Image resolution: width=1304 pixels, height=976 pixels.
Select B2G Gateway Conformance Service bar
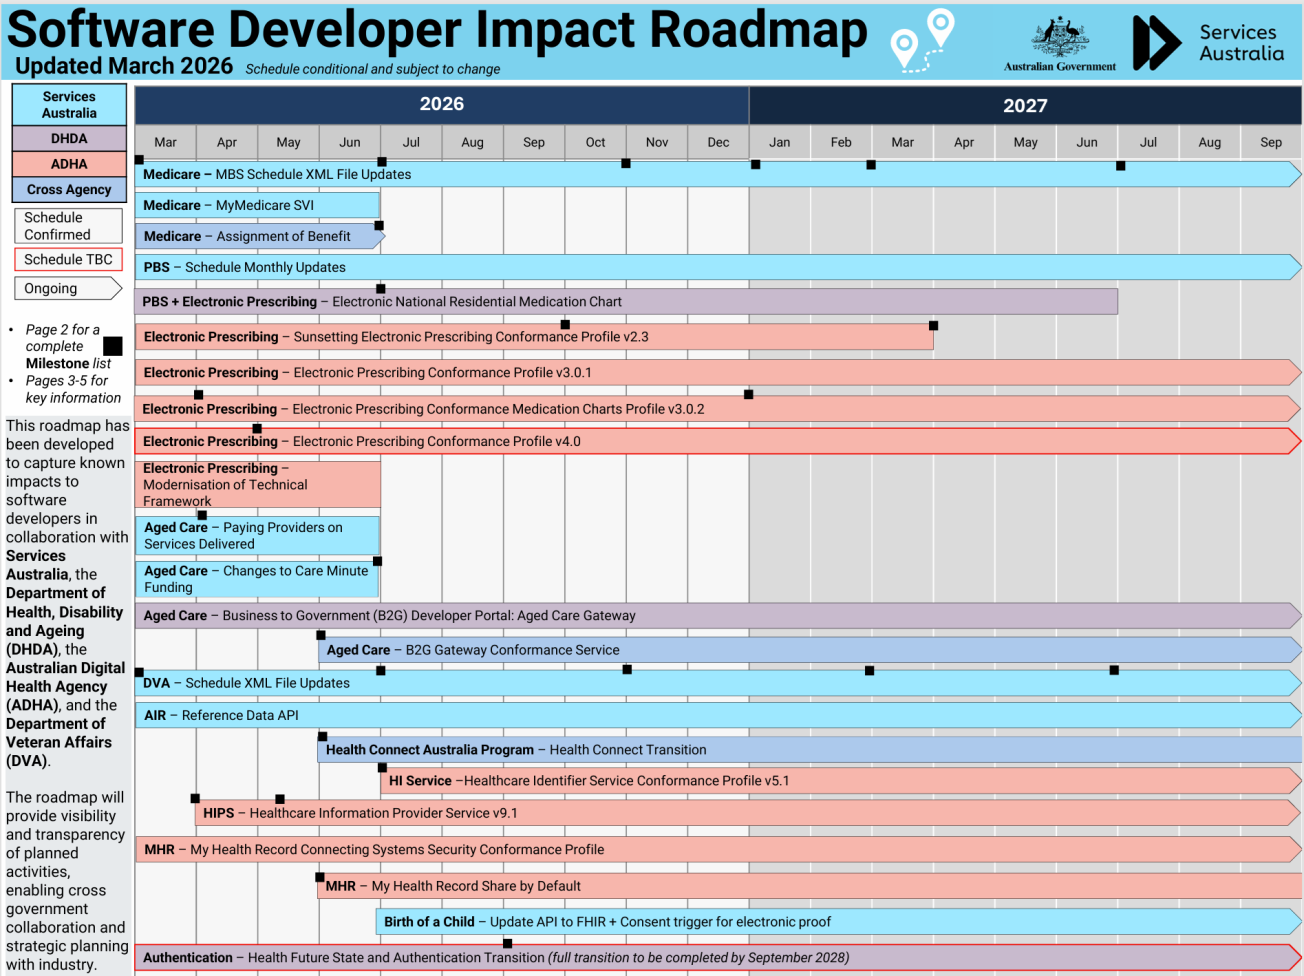click(x=809, y=650)
